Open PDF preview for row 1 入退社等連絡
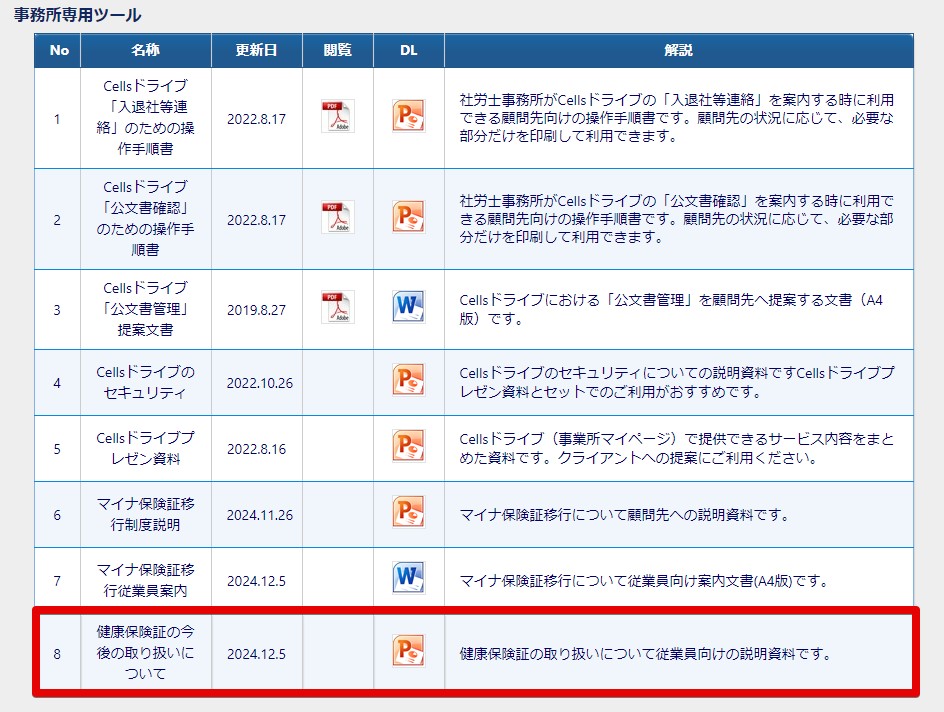This screenshot has height=712, width=944. [x=338, y=116]
